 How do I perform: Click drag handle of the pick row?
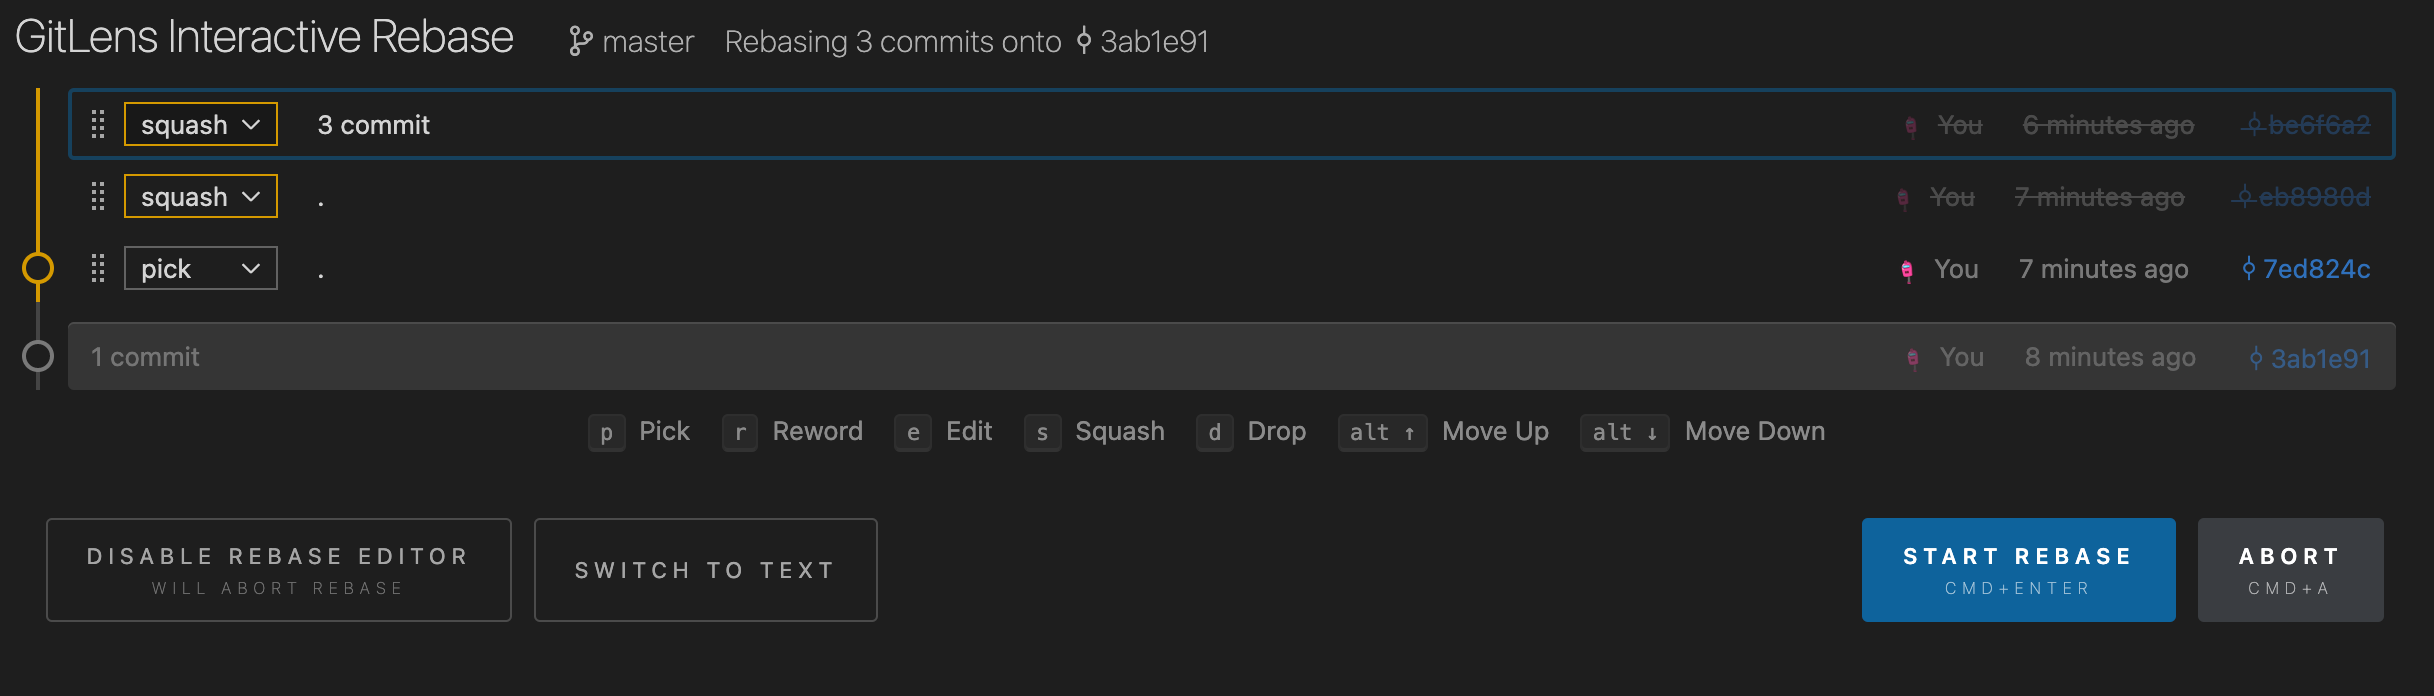pyautogui.click(x=98, y=269)
